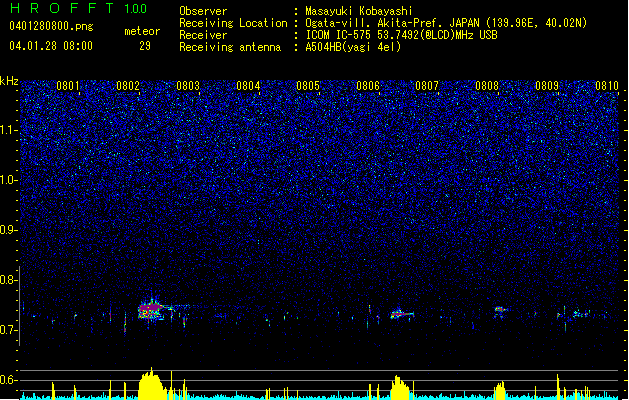This screenshot has height=400, width=629.
Task: Click the 0803 time marker
Action: click(x=188, y=85)
